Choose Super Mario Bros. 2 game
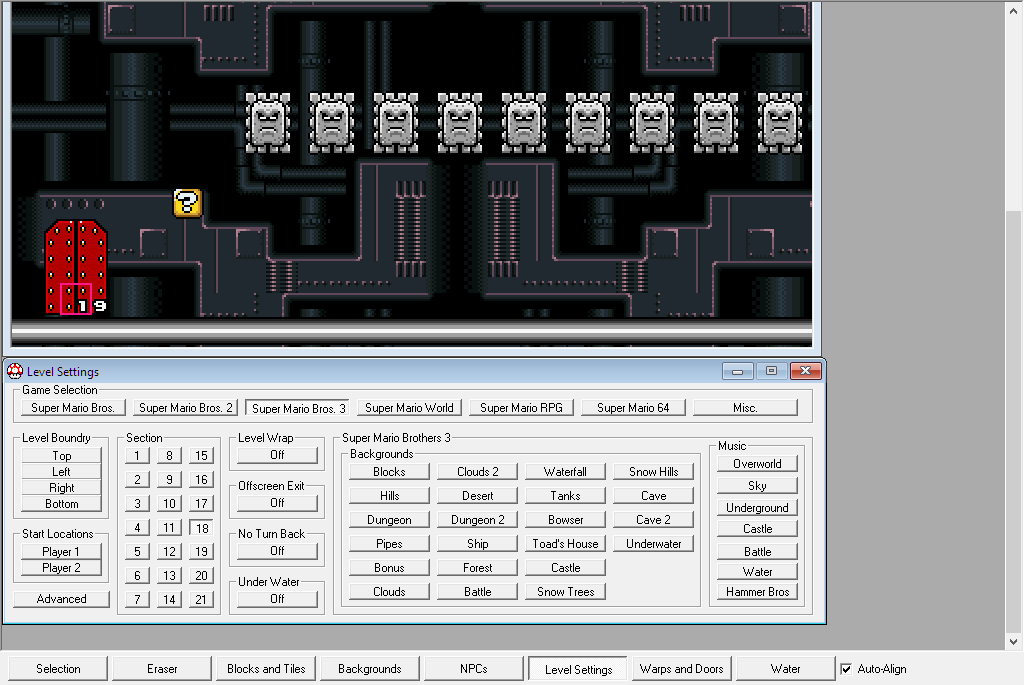1024x685 pixels. (185, 408)
